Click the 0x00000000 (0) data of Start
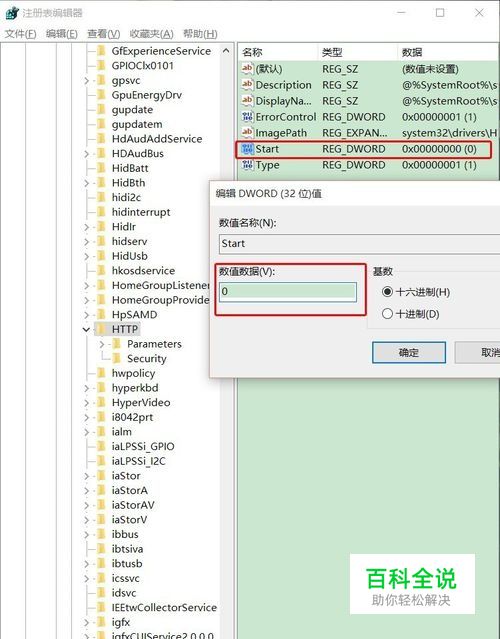The width and height of the screenshot is (500, 639). tap(439, 149)
